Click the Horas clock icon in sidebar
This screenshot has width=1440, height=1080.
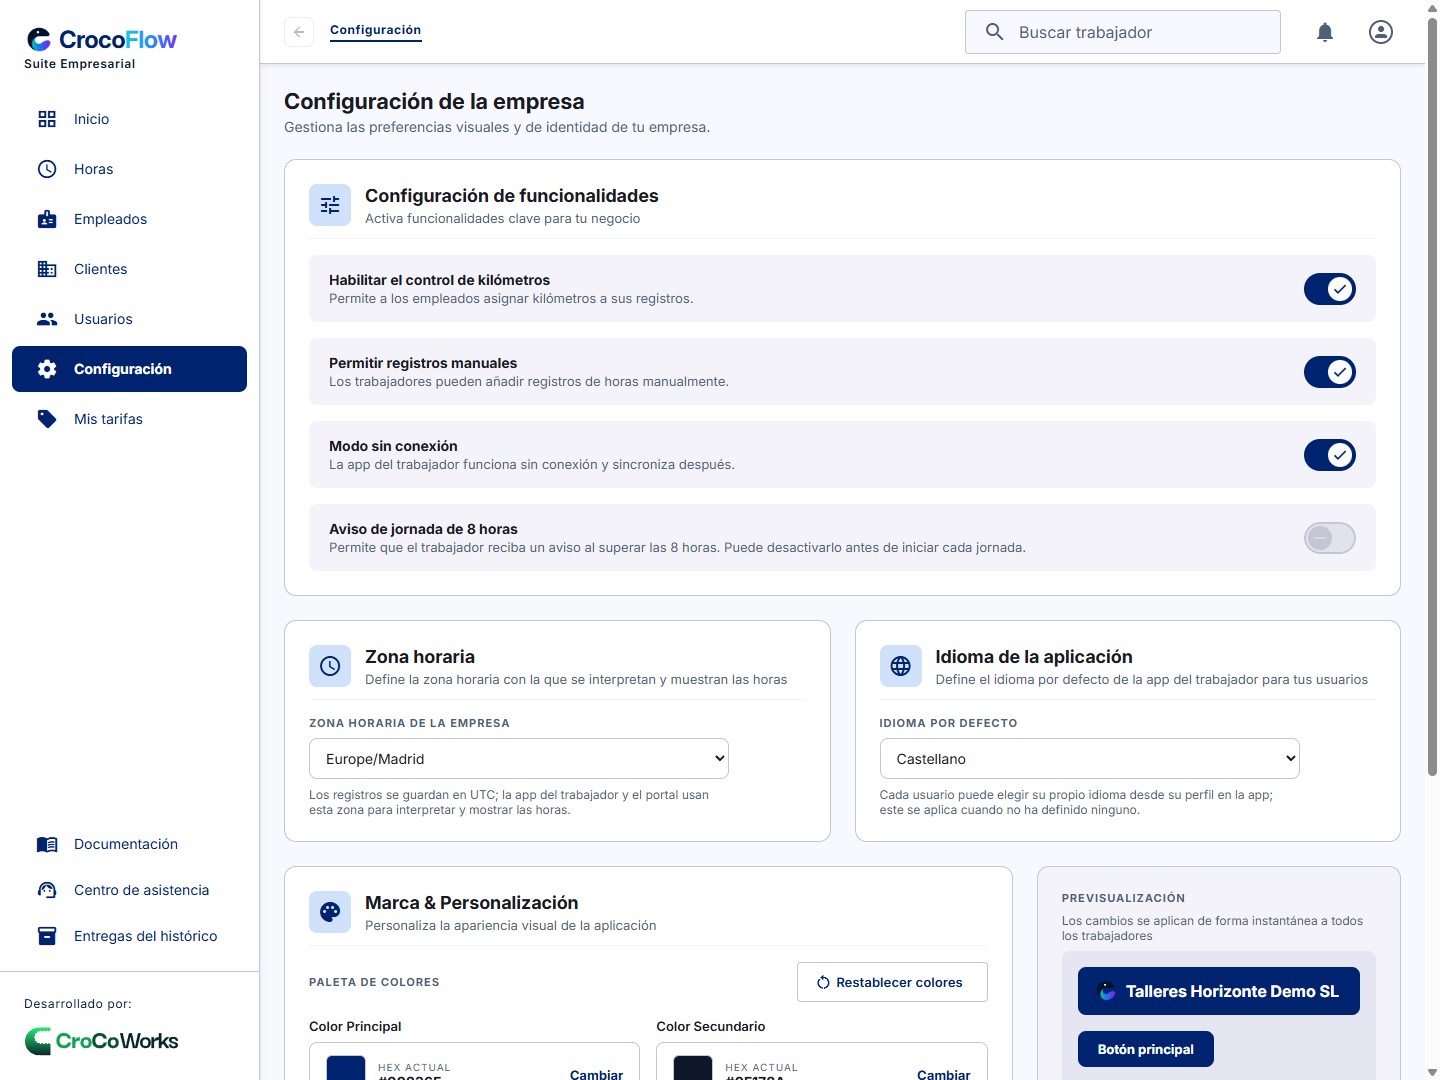pos(47,169)
